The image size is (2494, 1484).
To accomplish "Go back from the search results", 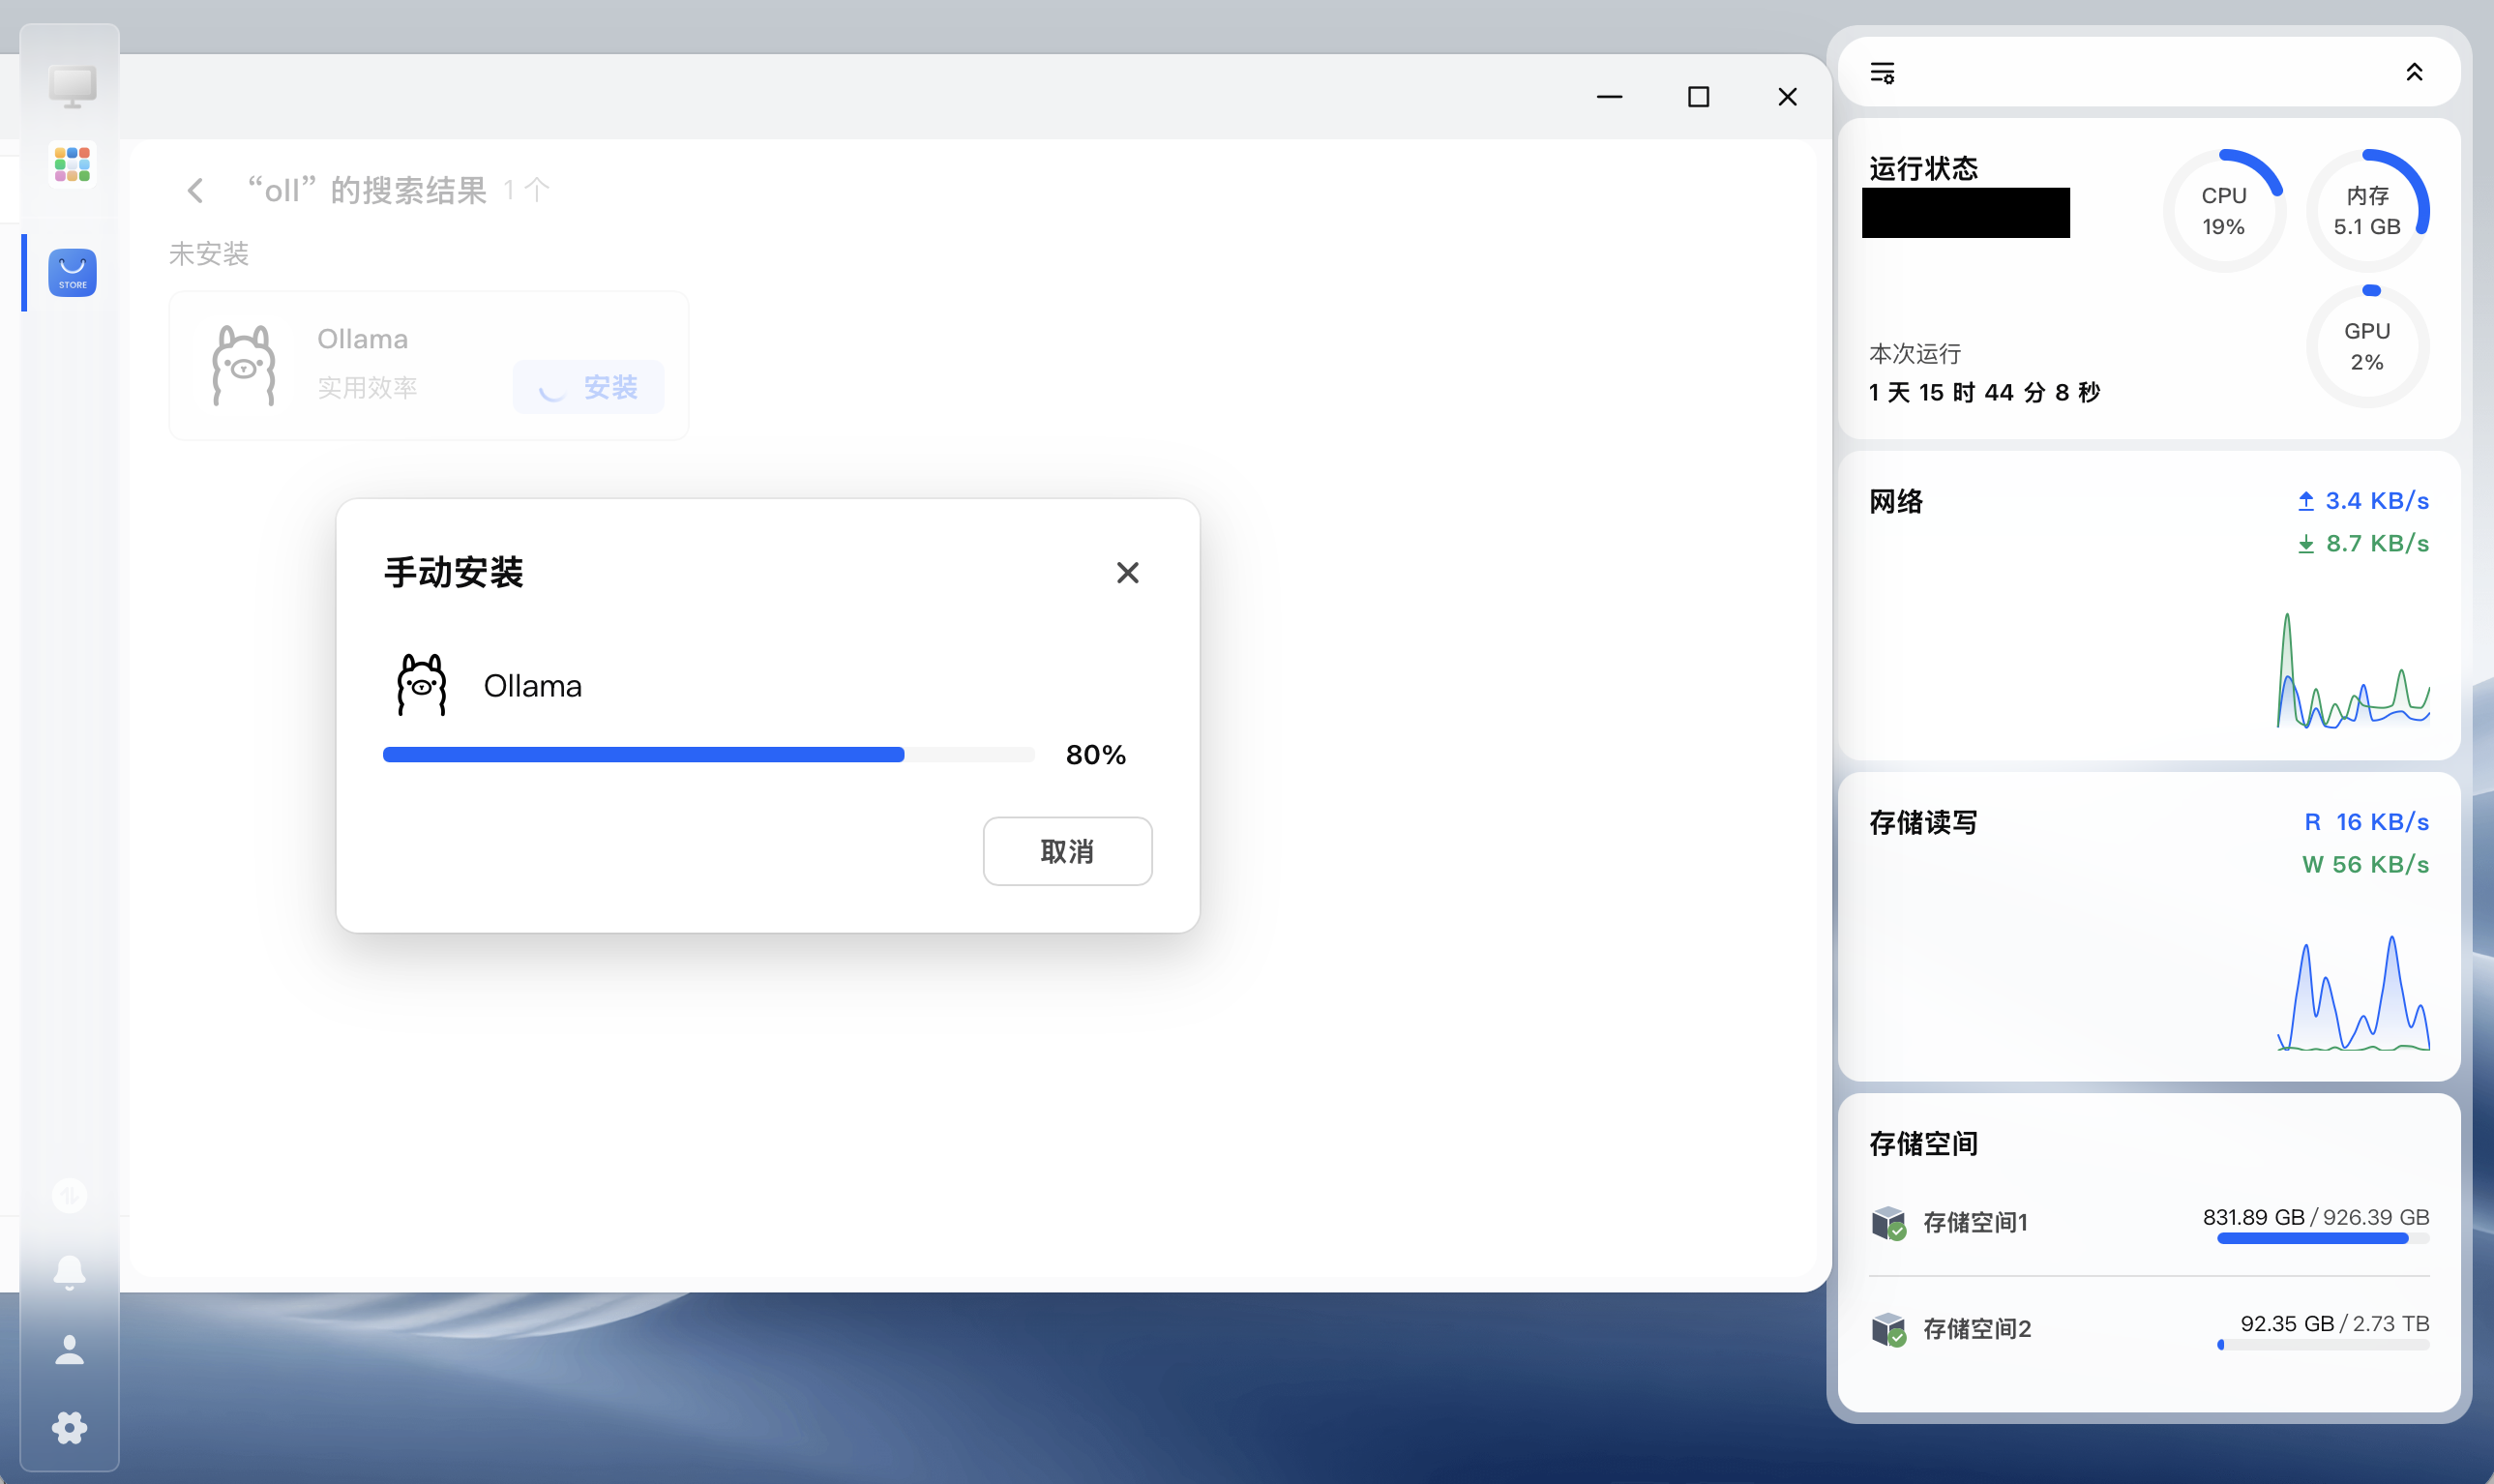I will [x=195, y=190].
